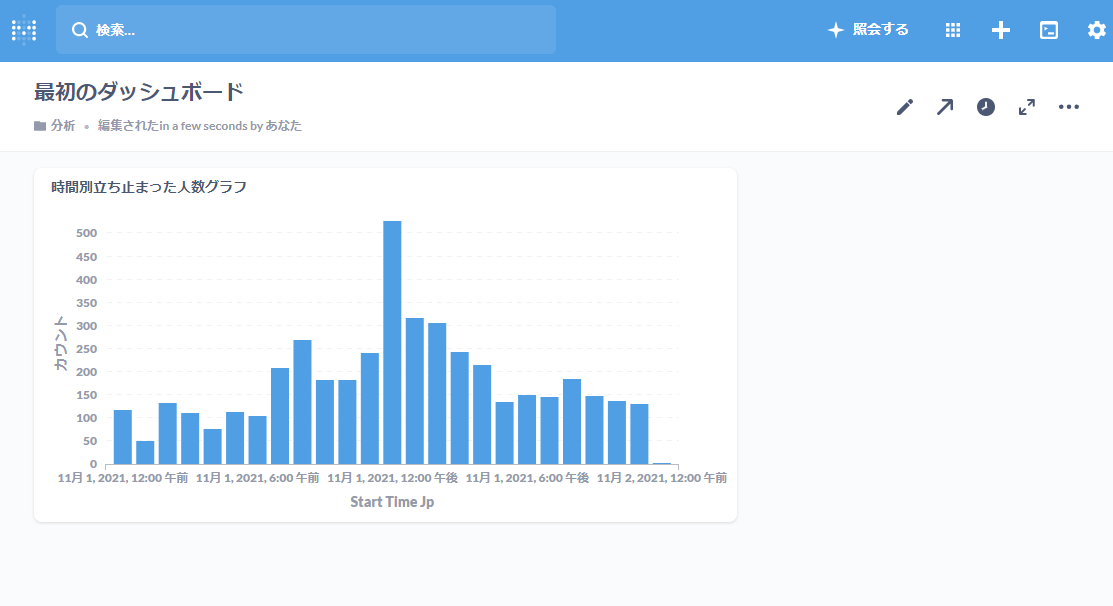This screenshot has width=1113, height=606.
Task: Click the magnifier icon in search bar
Action: point(80,30)
